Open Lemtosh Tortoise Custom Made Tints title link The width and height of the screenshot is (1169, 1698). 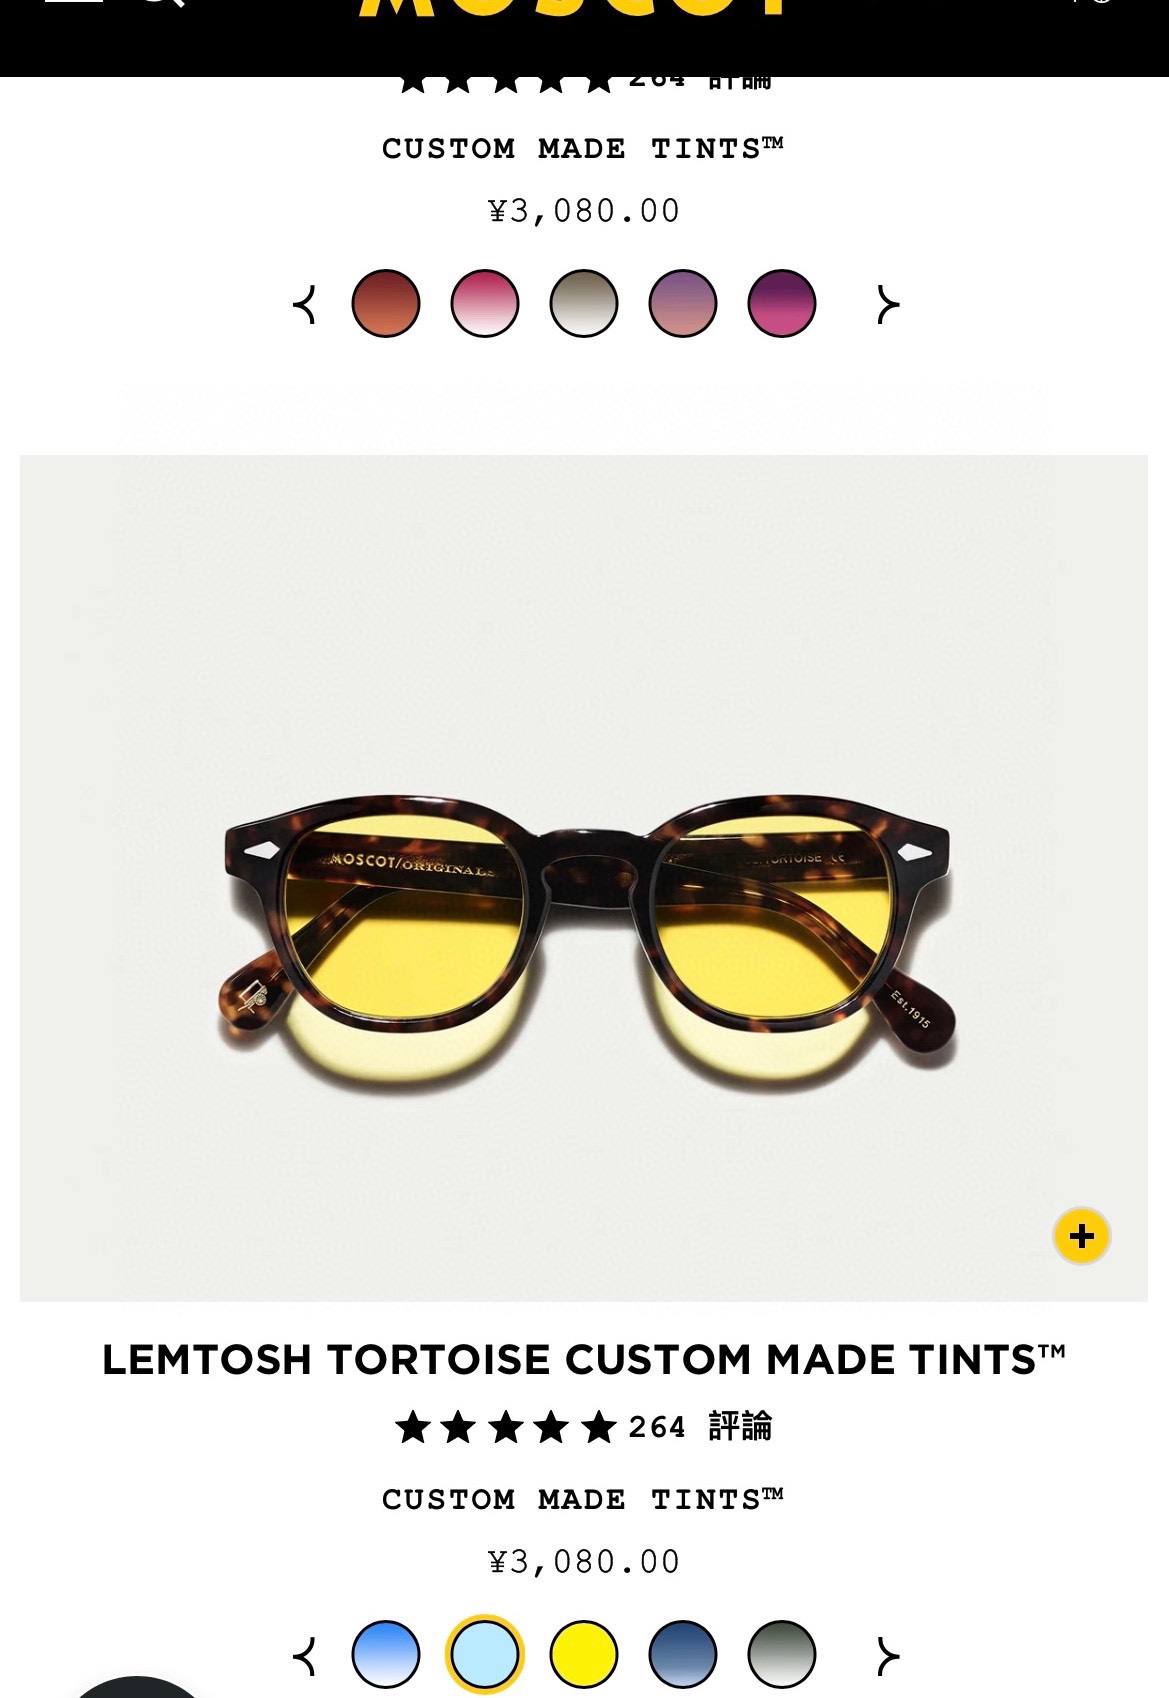584,1359
